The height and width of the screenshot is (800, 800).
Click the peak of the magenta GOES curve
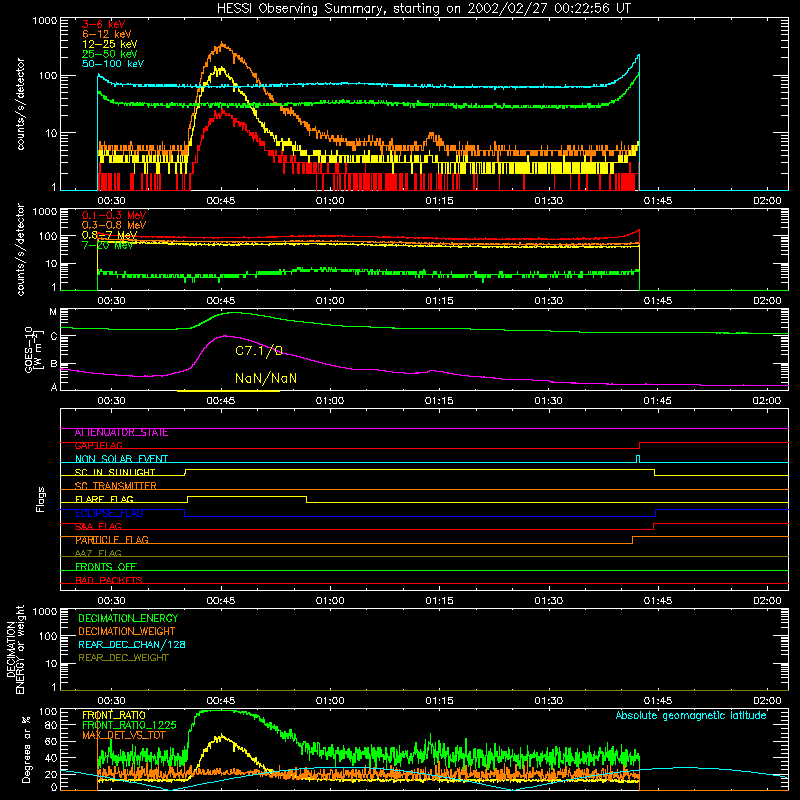pyautogui.click(x=224, y=336)
